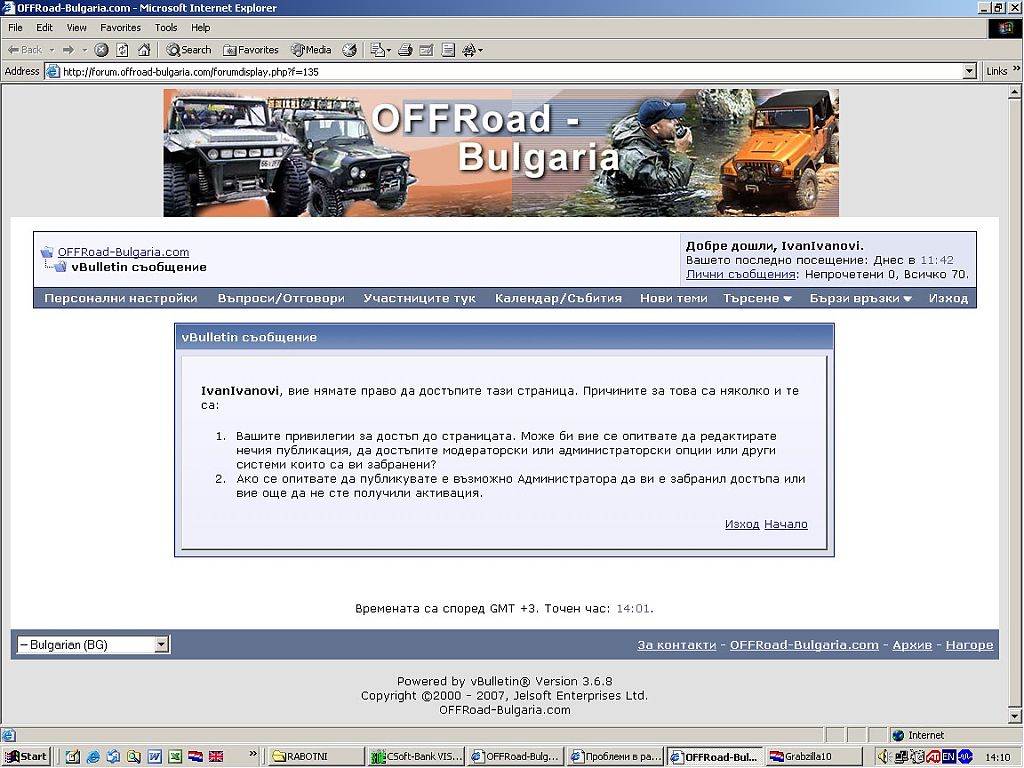The height and width of the screenshot is (768, 1024).
Task: Expand quick launch overflow chevron
Action: (253, 754)
